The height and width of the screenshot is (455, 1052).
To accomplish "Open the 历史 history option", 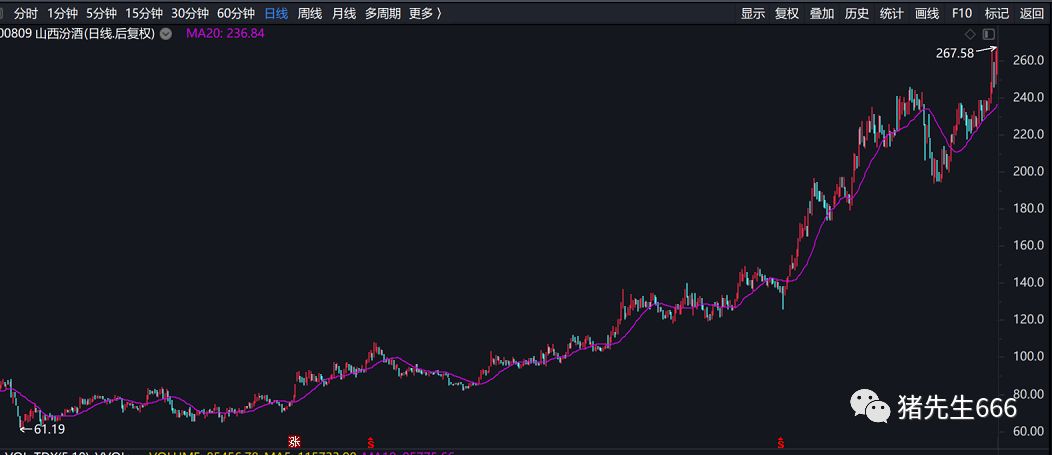I will 857,13.
